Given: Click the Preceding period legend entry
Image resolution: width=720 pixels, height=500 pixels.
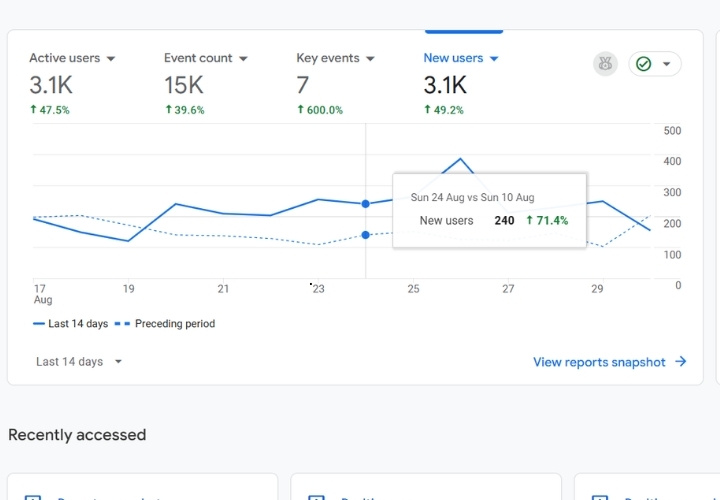Looking at the screenshot, I should coord(165,324).
